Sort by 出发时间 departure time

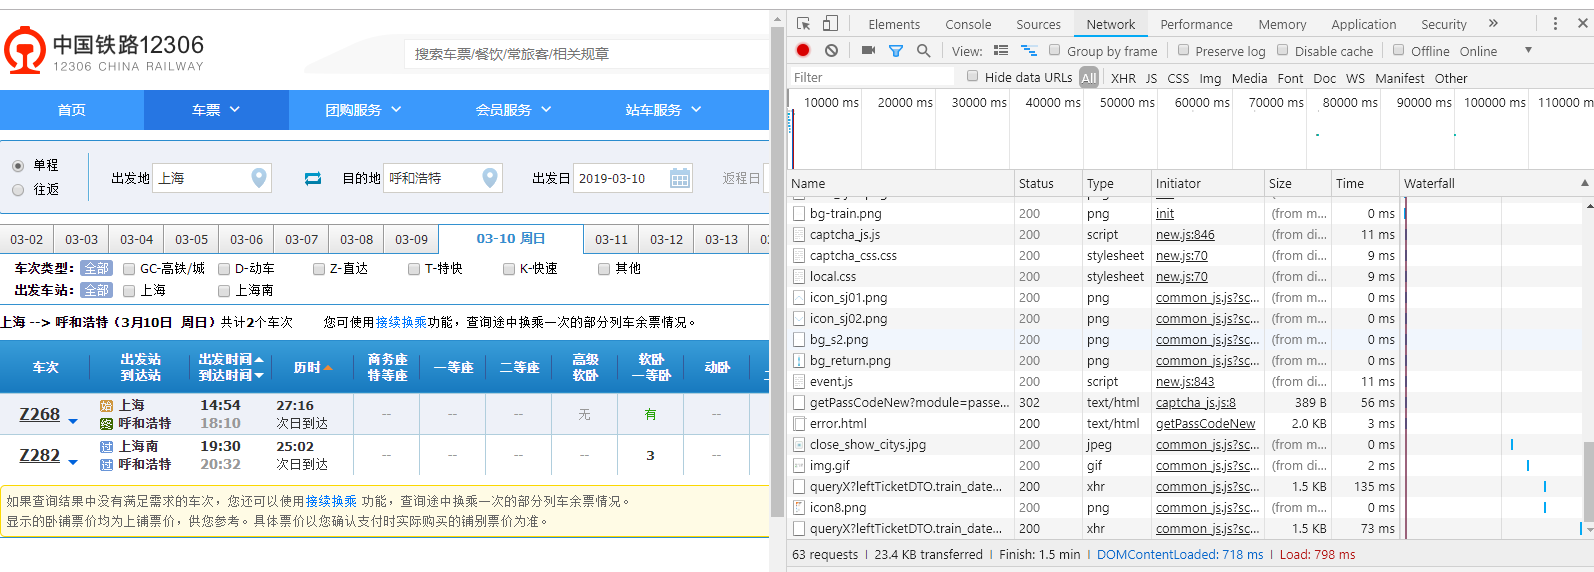pyautogui.click(x=231, y=359)
